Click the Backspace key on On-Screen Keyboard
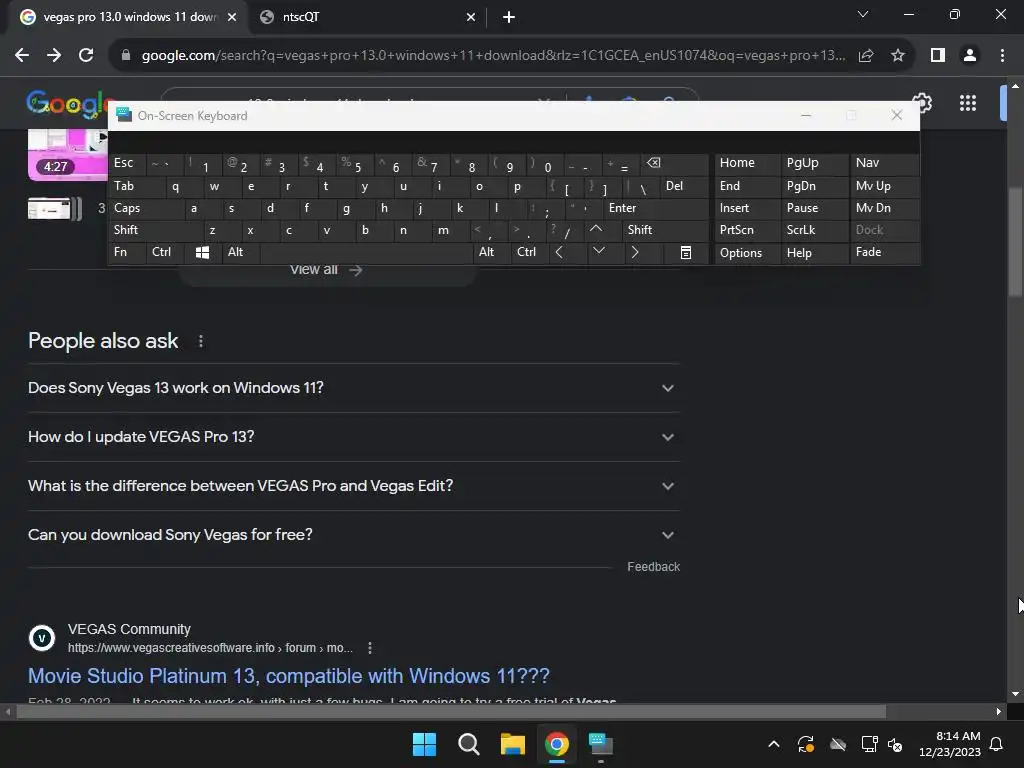The image size is (1024, 768). (x=673, y=163)
